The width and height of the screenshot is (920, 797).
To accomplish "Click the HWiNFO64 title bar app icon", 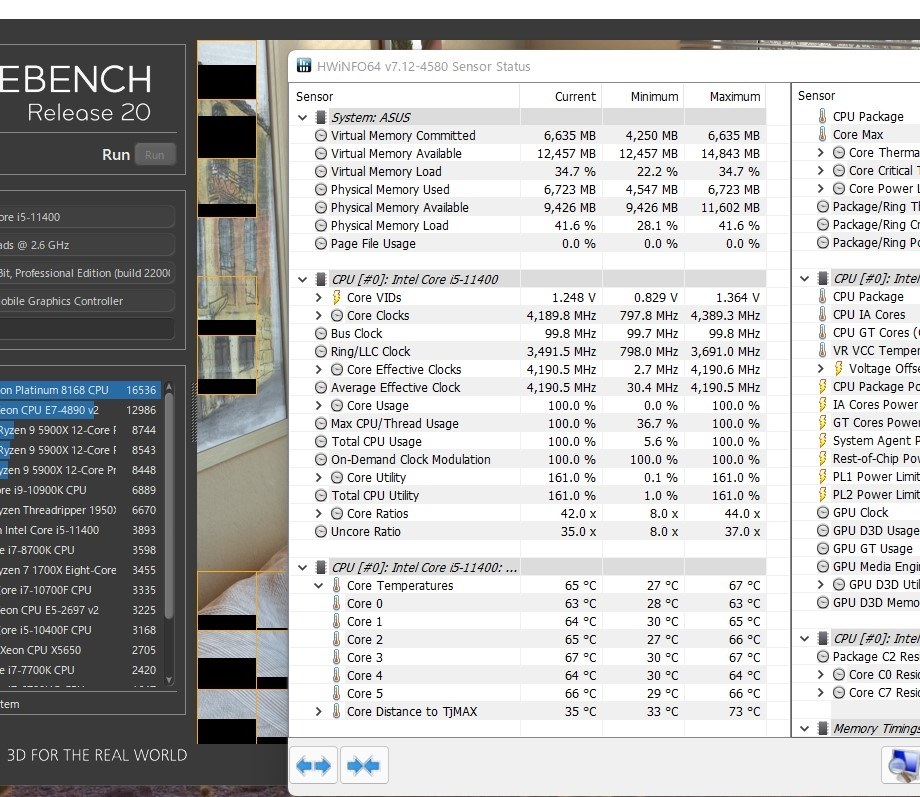I will point(303,66).
